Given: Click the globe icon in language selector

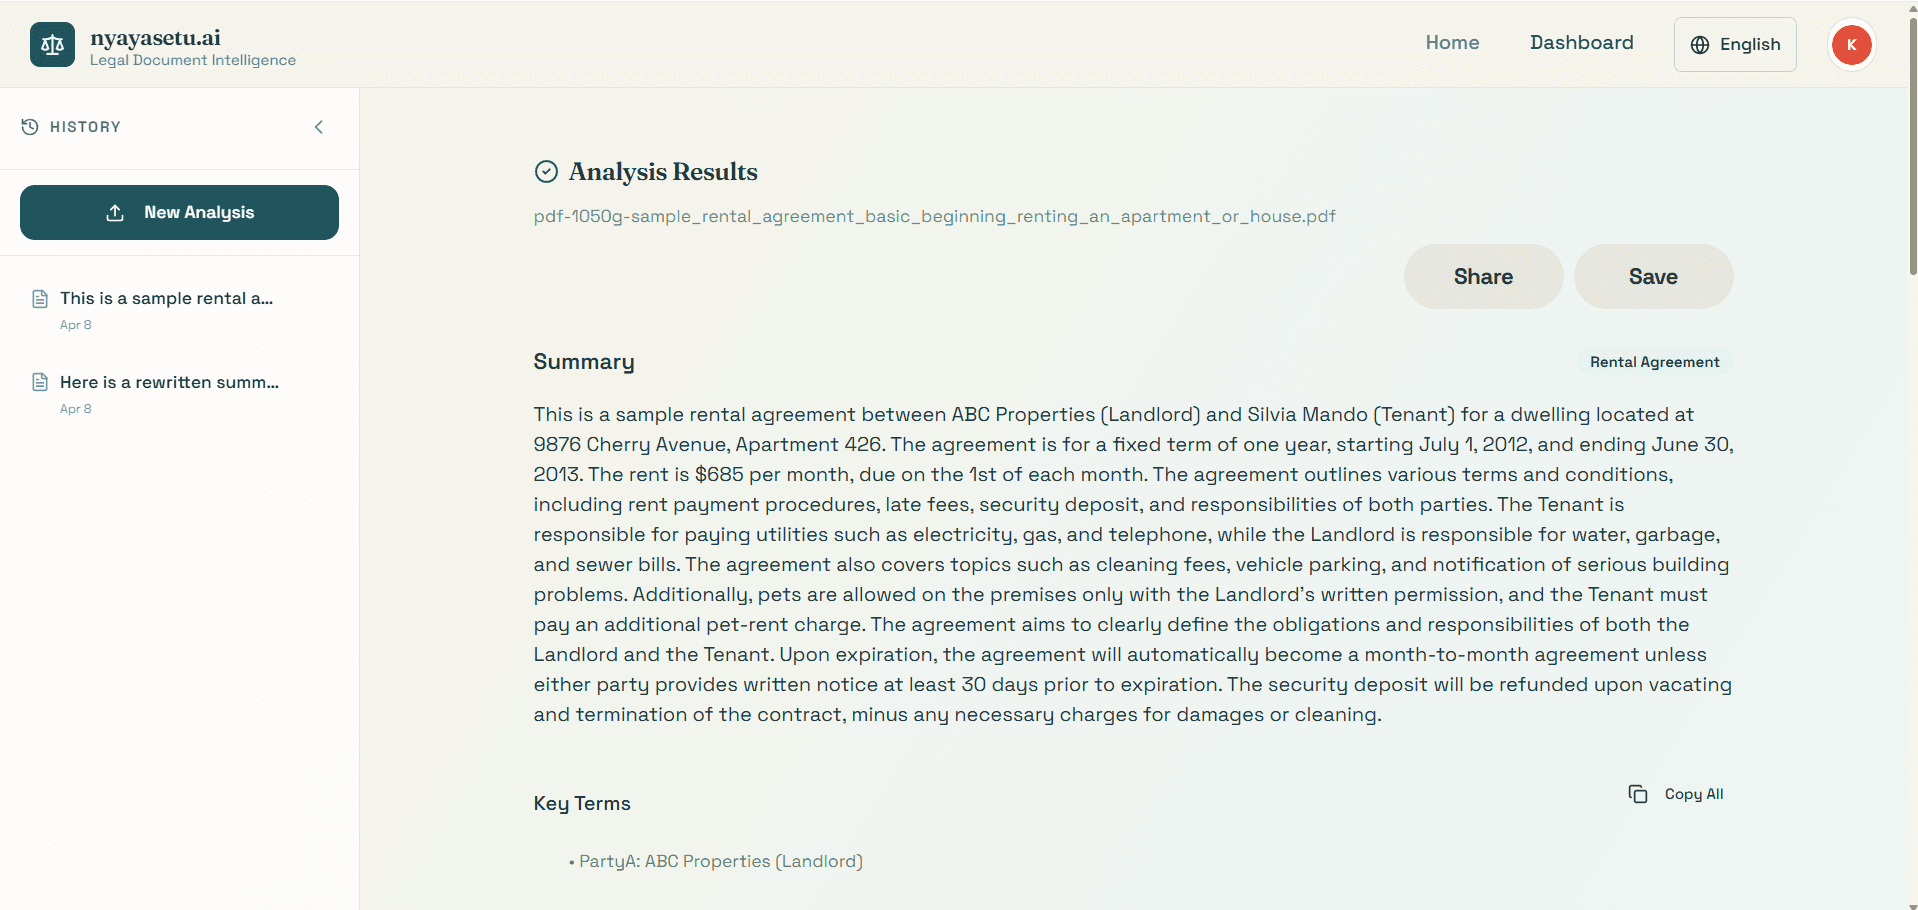Looking at the screenshot, I should [1700, 45].
